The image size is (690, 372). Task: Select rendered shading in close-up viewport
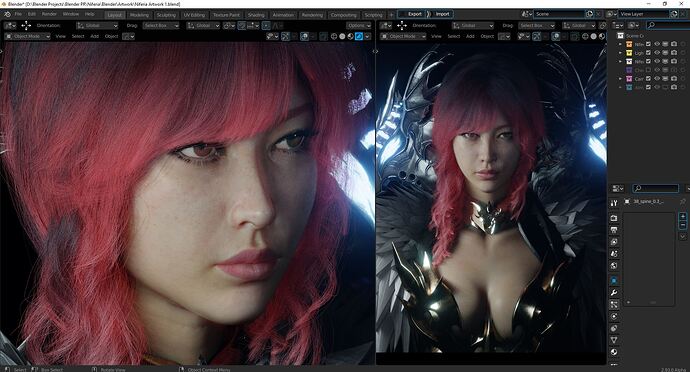point(359,36)
